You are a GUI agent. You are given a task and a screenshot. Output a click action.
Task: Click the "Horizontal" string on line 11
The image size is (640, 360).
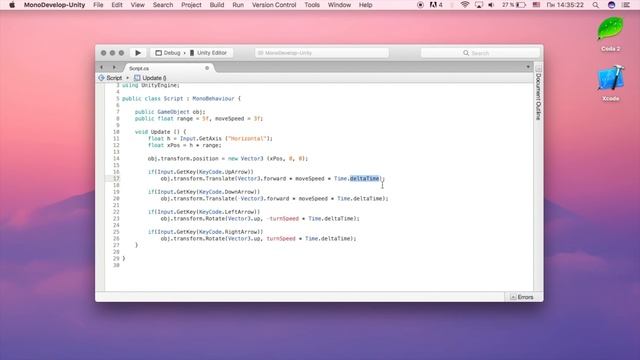click(x=248, y=138)
